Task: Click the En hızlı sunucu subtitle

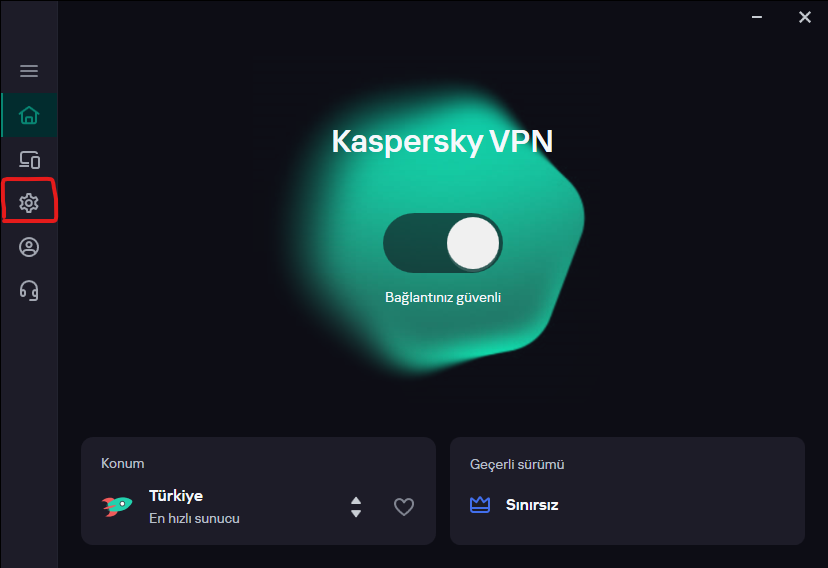Action: [x=194, y=519]
